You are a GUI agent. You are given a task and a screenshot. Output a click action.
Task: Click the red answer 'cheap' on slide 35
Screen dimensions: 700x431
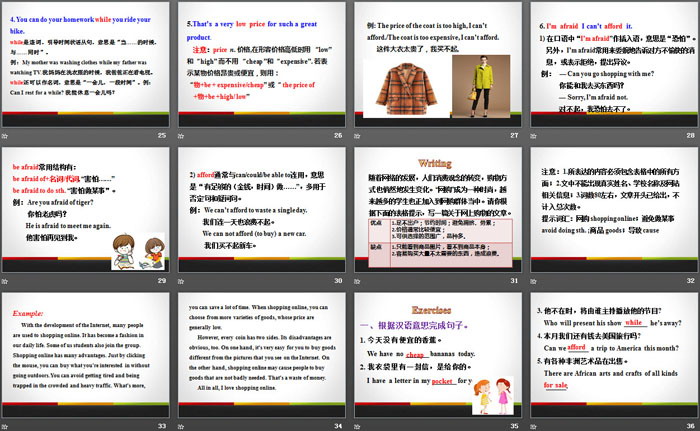click(417, 354)
